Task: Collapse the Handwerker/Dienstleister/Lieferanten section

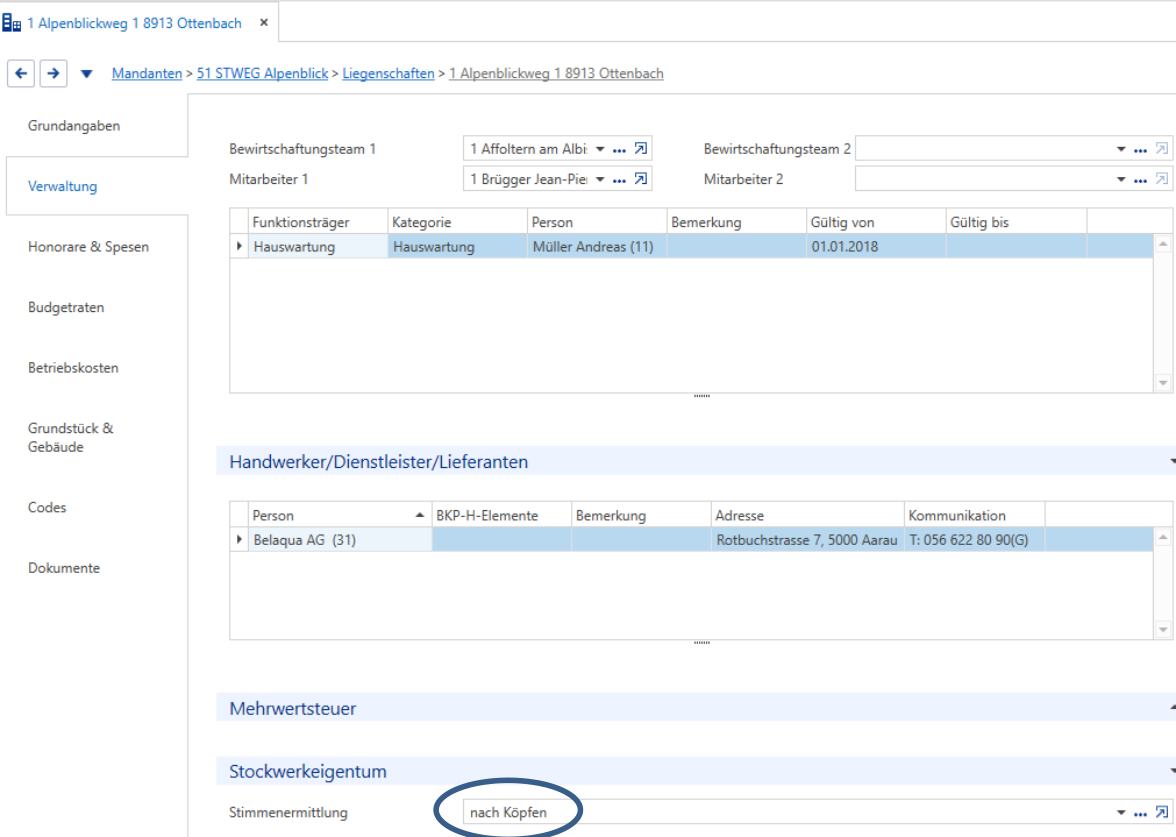Action: tap(1172, 461)
